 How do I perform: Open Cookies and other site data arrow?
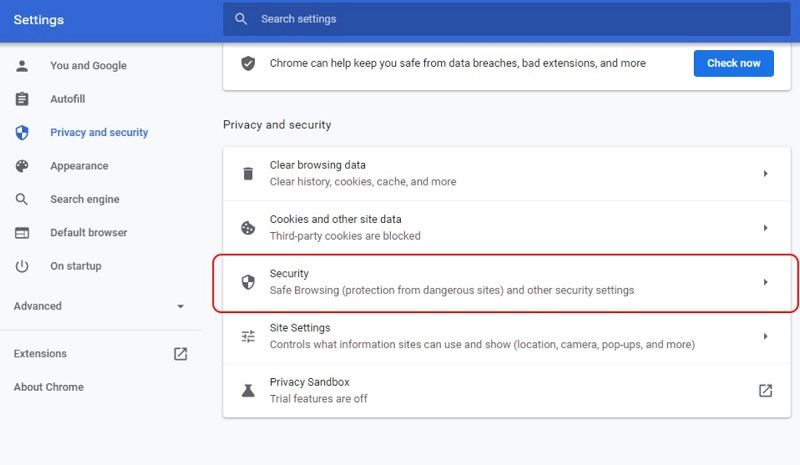coord(765,228)
